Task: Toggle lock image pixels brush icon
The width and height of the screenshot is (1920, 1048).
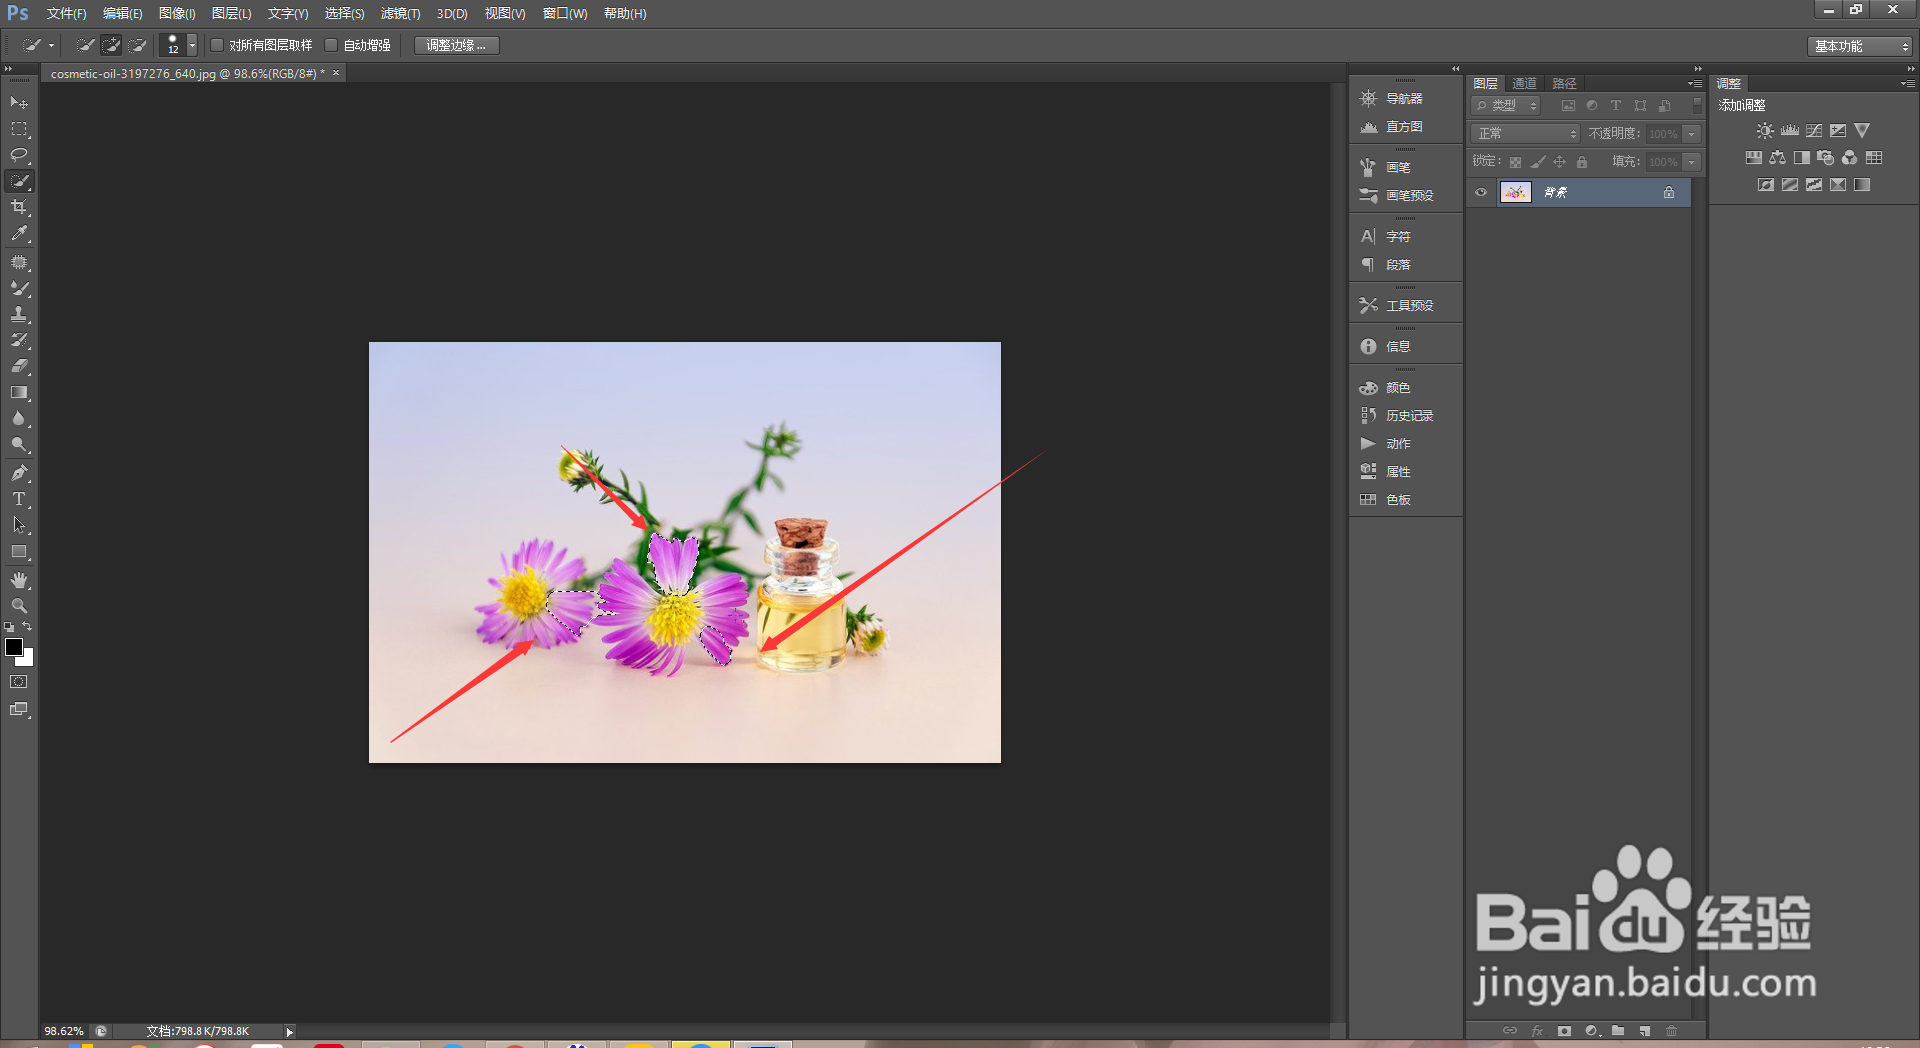Action: click(x=1538, y=162)
